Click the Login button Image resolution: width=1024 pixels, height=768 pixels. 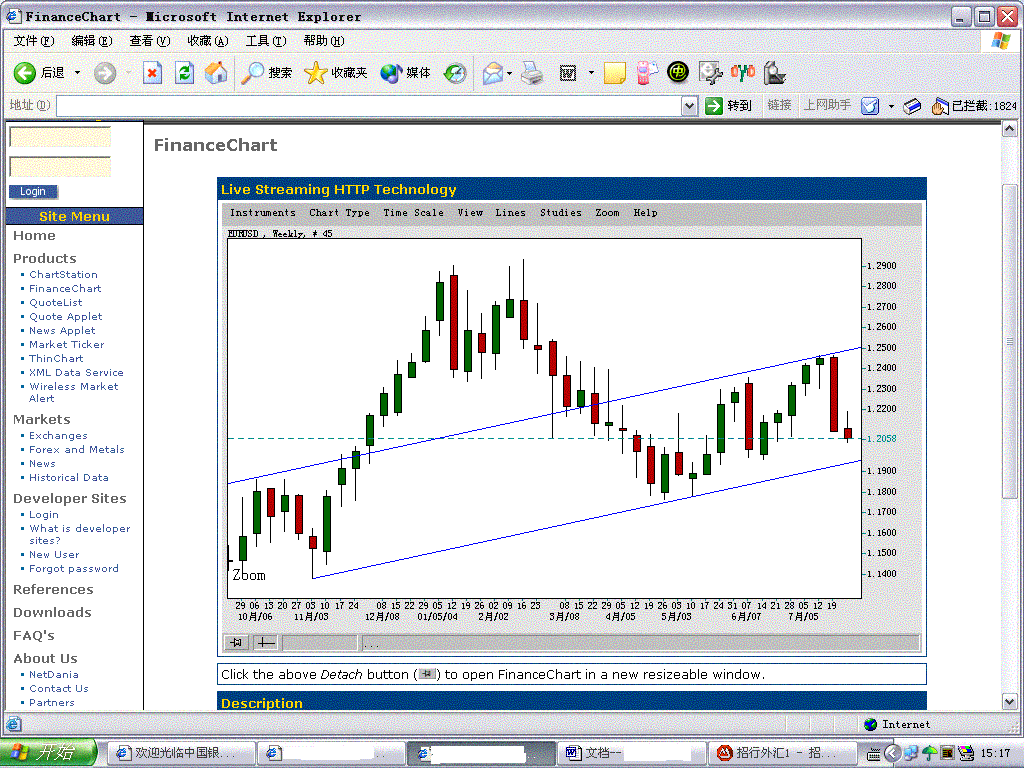point(33,191)
